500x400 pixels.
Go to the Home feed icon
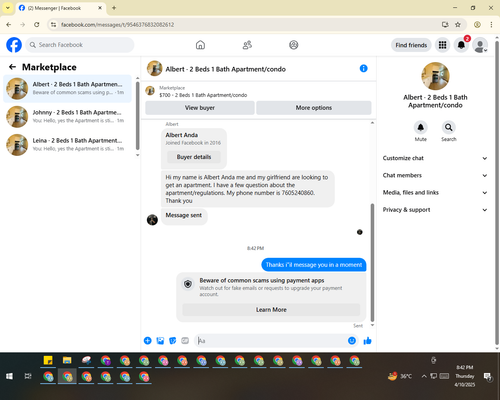coord(200,45)
